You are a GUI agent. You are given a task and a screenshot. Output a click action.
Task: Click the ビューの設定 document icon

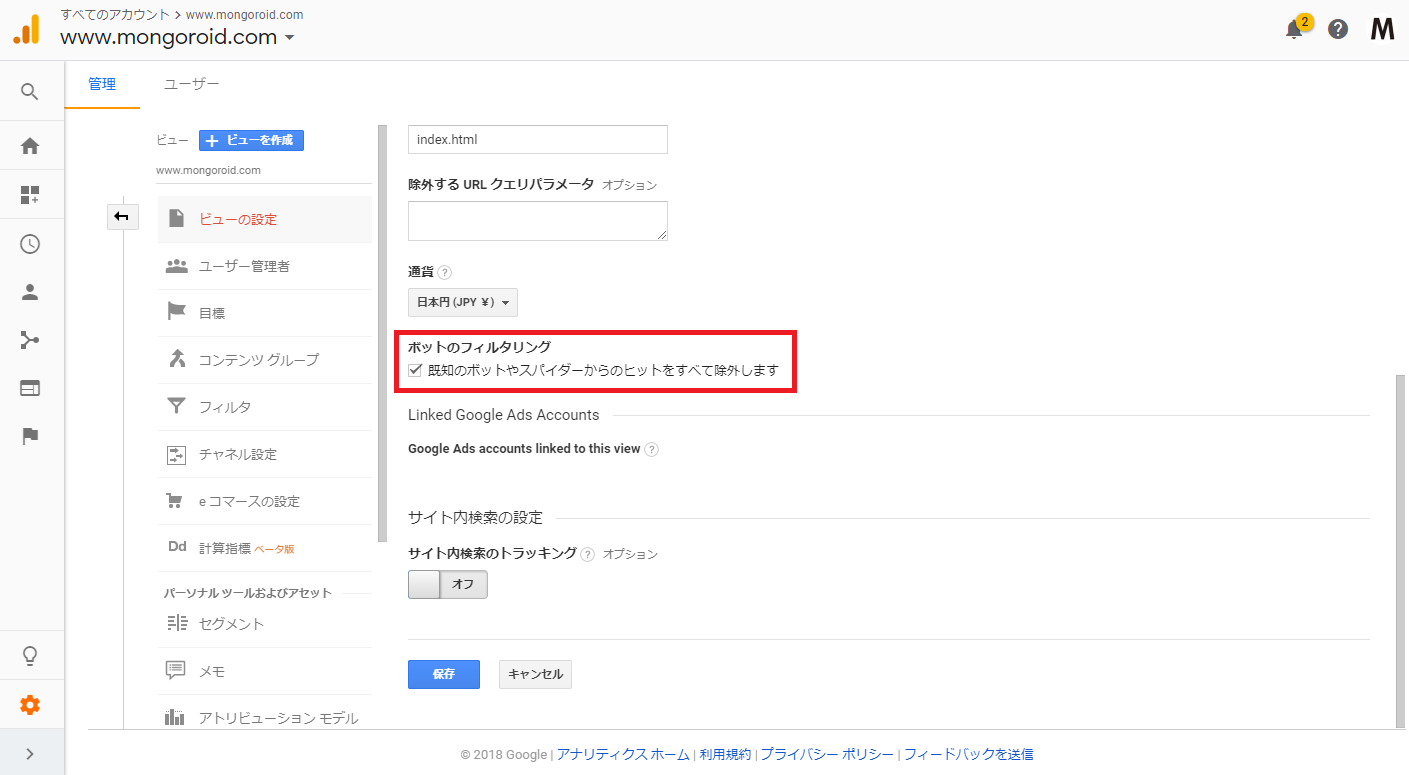(177, 218)
